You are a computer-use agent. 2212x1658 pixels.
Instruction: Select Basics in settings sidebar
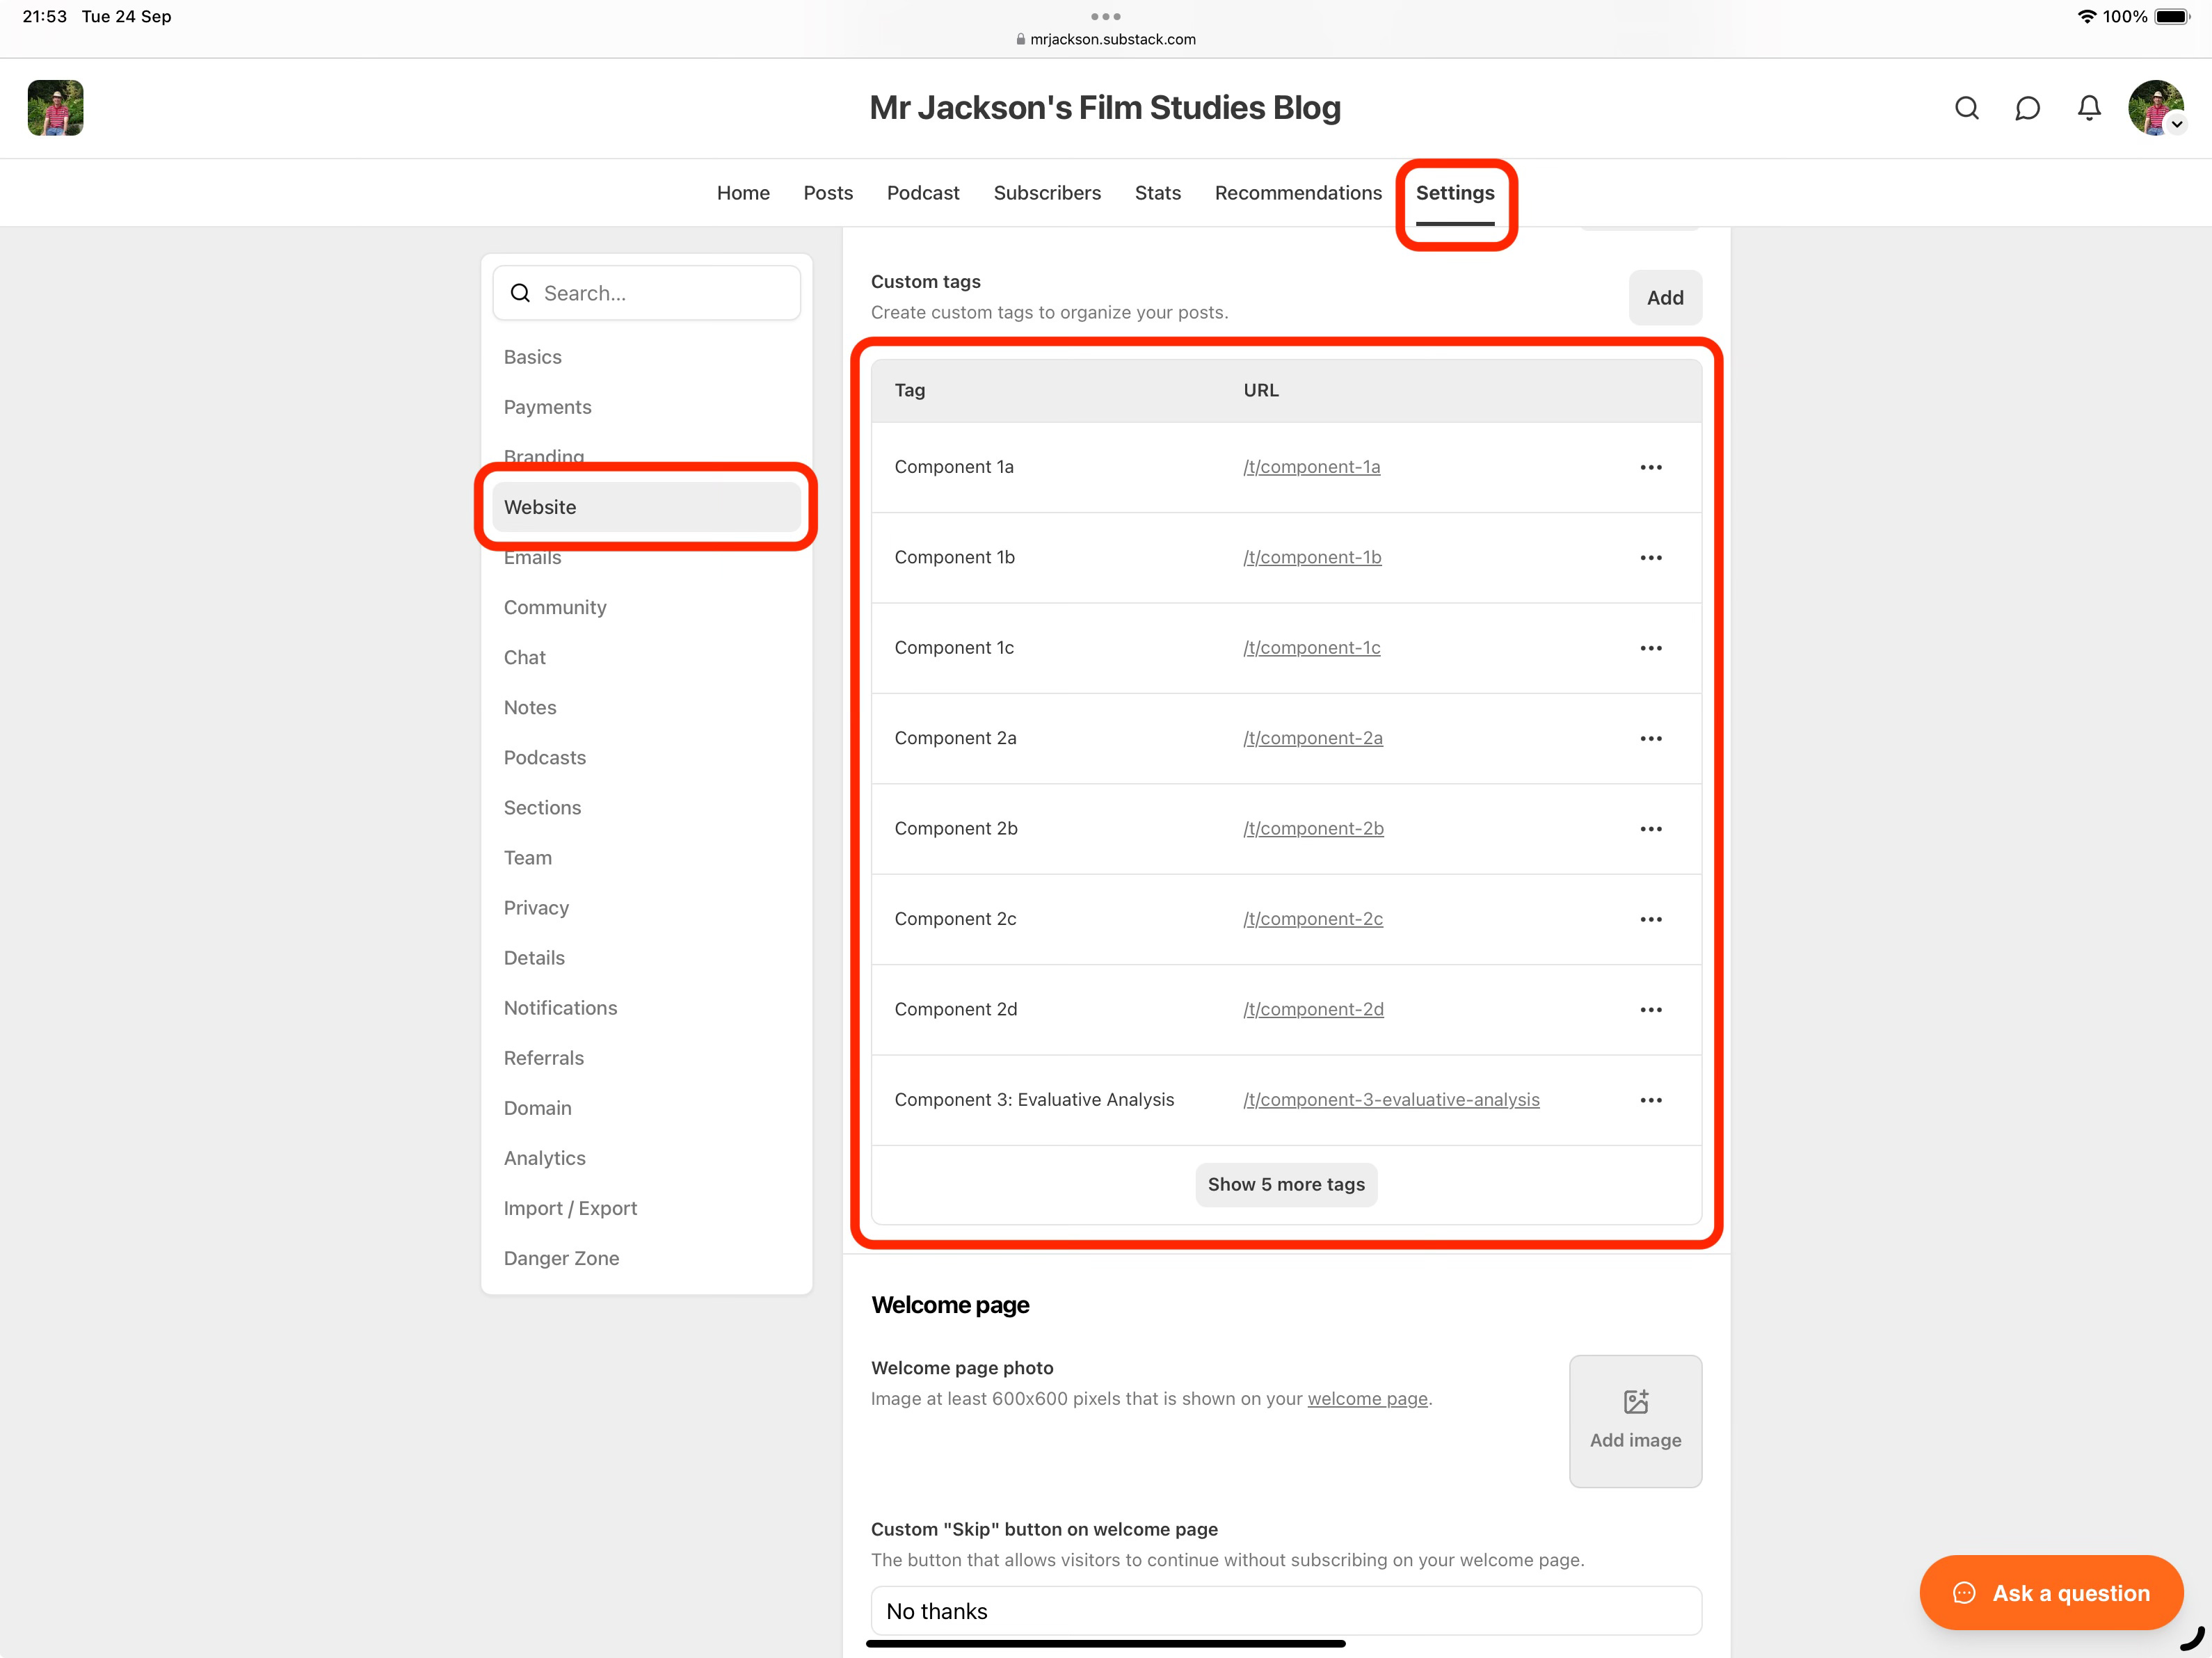click(x=646, y=357)
